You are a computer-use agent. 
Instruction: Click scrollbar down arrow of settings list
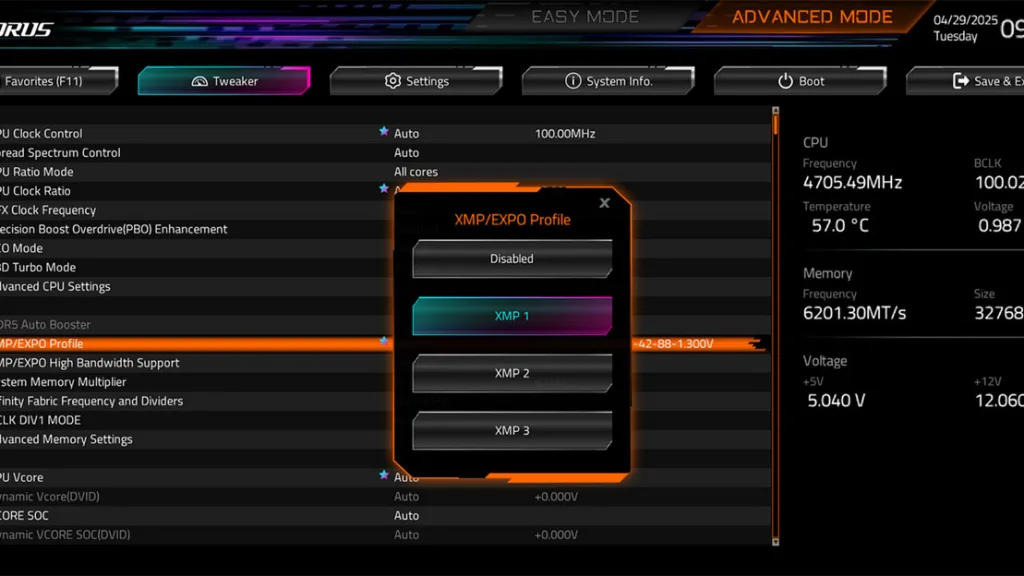776,542
